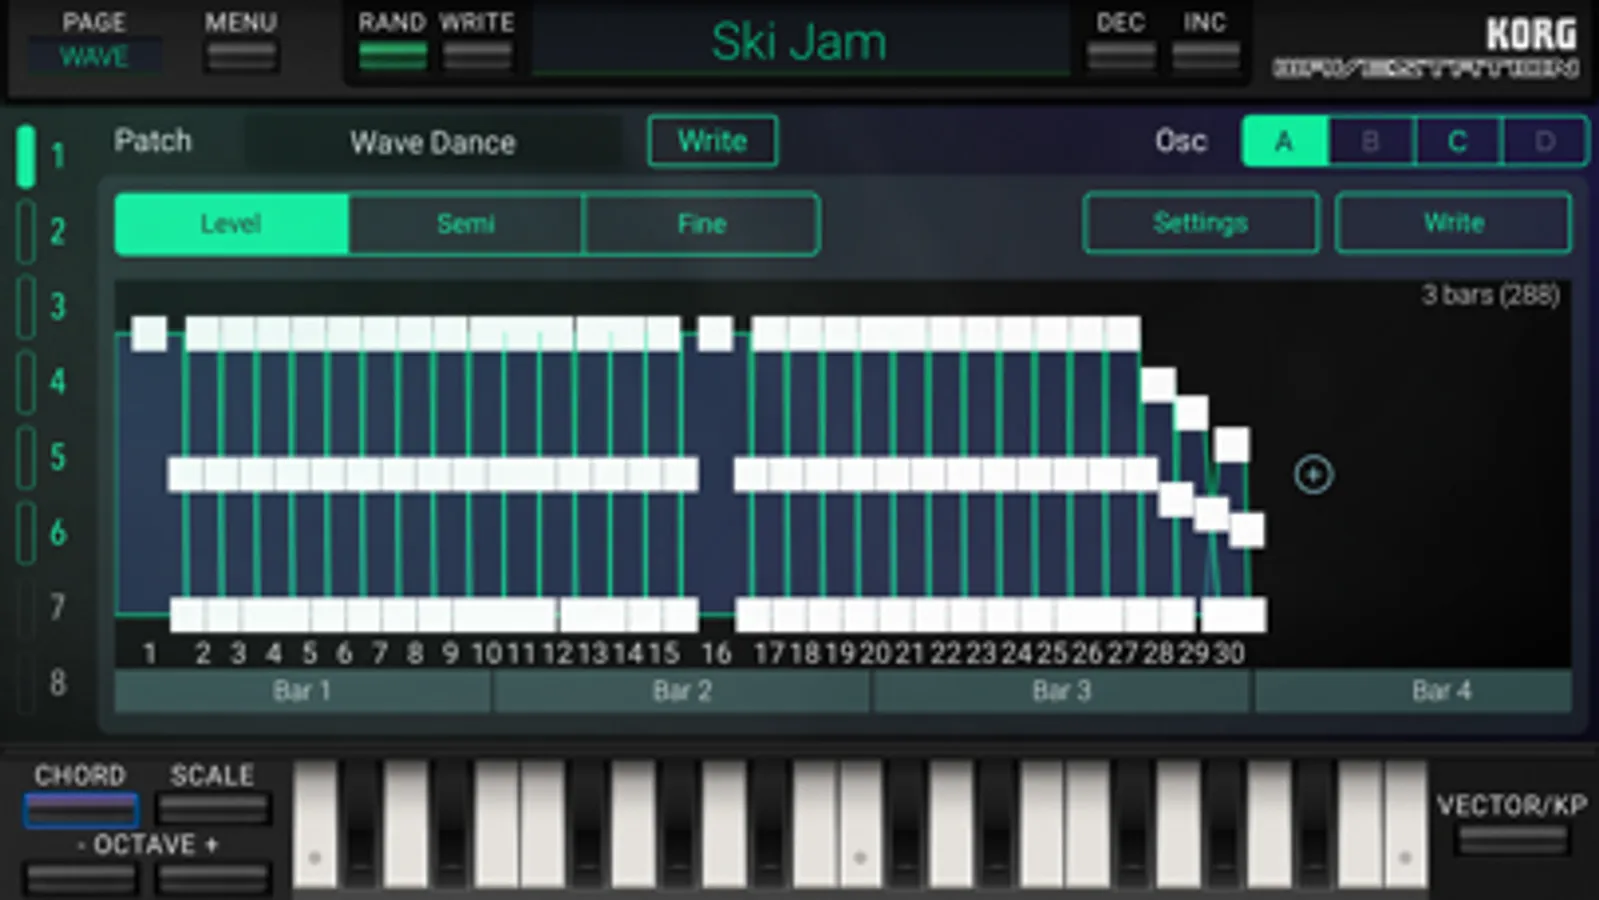The height and width of the screenshot is (900, 1599).
Task: Open the Wave Dance patch selector
Action: click(432, 142)
